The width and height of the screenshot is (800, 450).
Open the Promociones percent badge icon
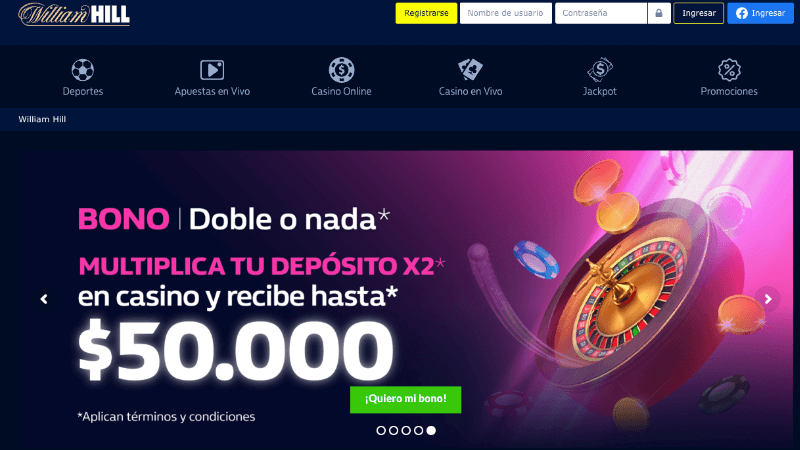click(729, 70)
